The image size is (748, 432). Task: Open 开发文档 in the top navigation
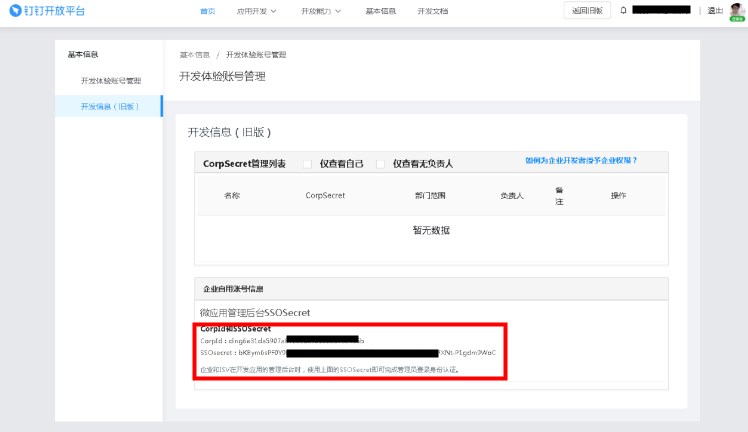click(x=432, y=11)
